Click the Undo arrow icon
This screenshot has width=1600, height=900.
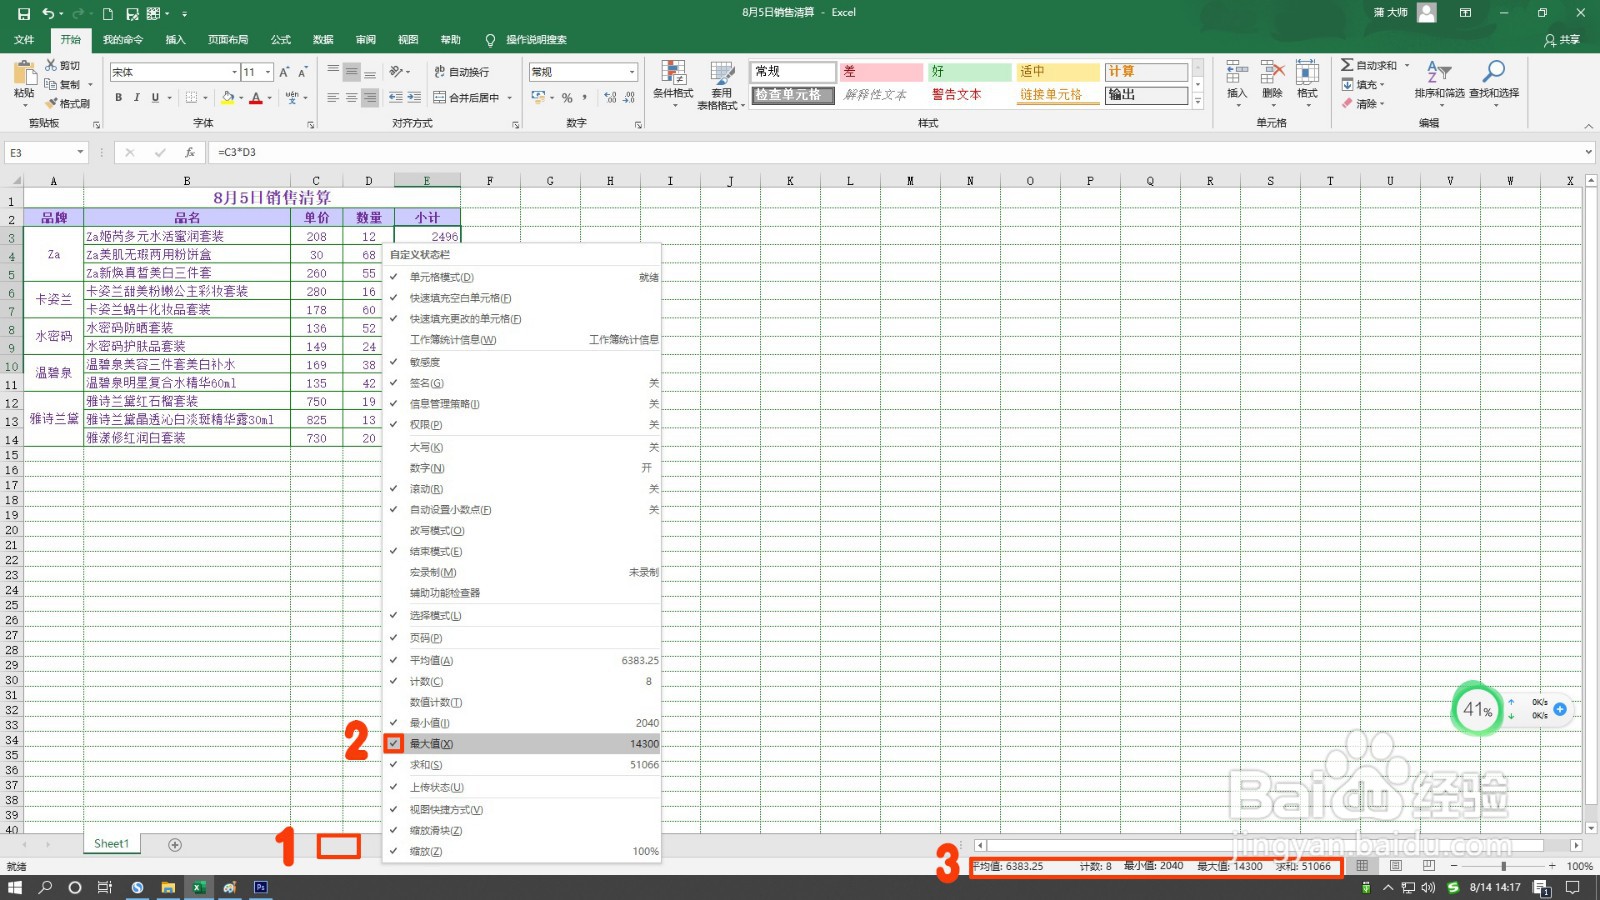(x=48, y=13)
